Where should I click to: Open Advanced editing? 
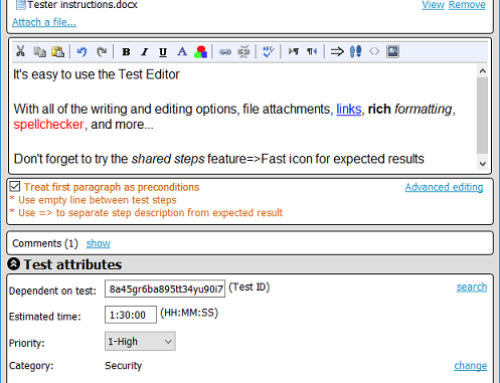(x=444, y=187)
